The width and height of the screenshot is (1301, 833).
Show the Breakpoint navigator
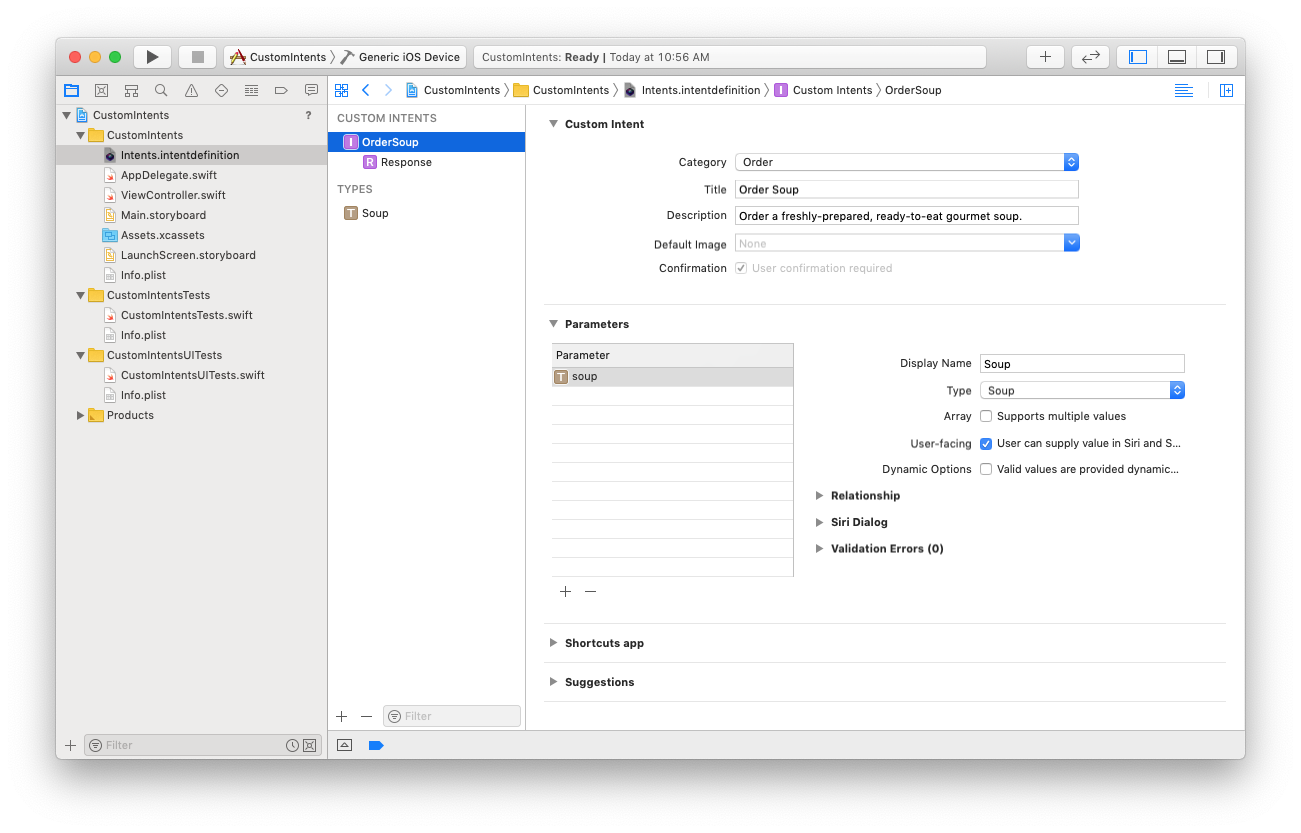click(281, 90)
